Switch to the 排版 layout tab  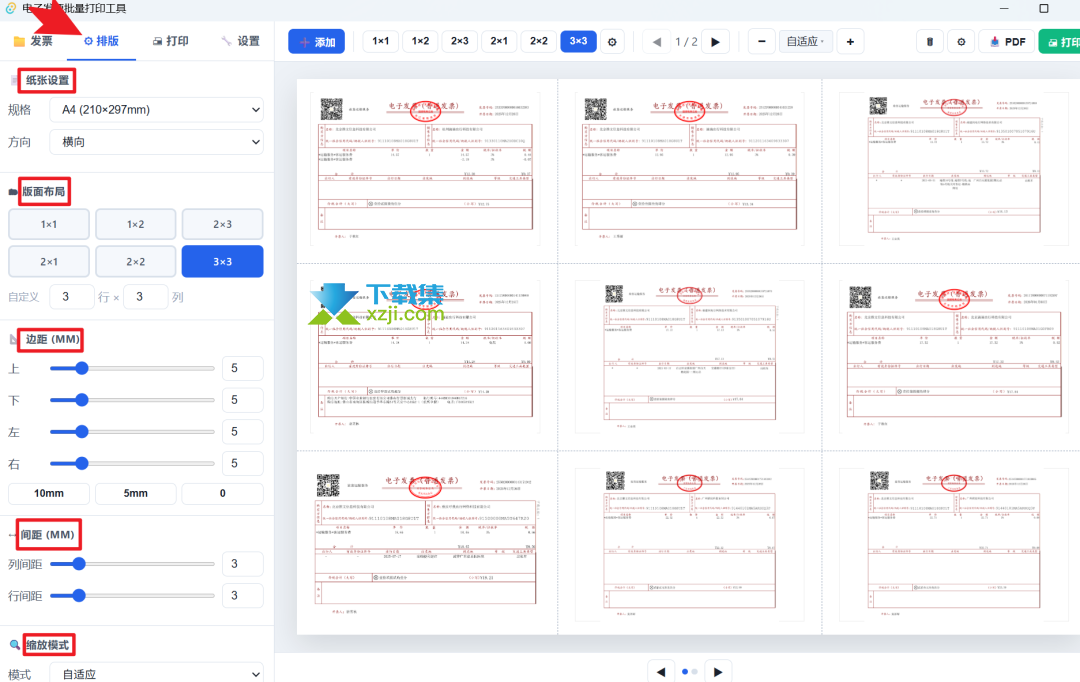[101, 41]
